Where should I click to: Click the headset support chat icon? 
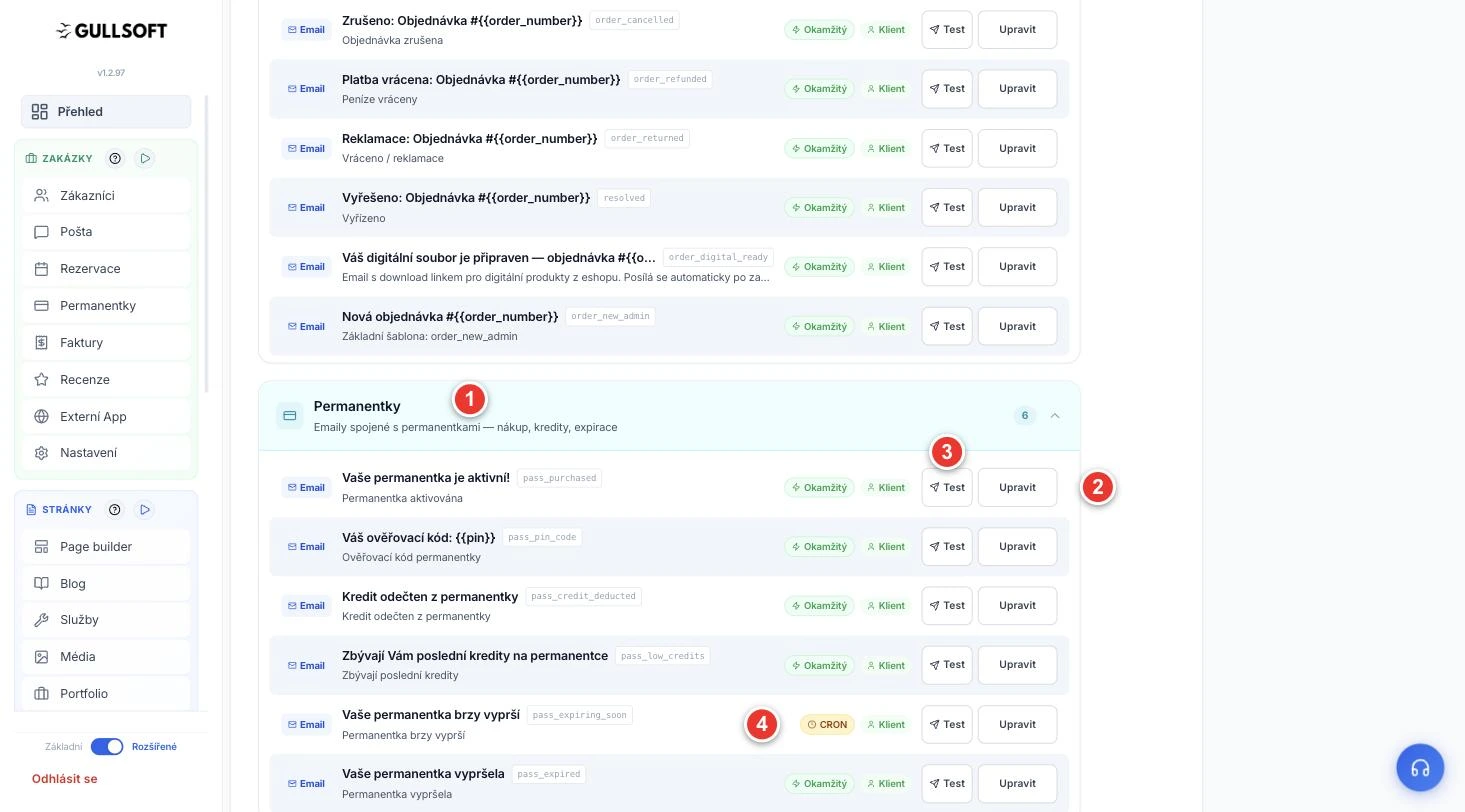coord(1420,768)
